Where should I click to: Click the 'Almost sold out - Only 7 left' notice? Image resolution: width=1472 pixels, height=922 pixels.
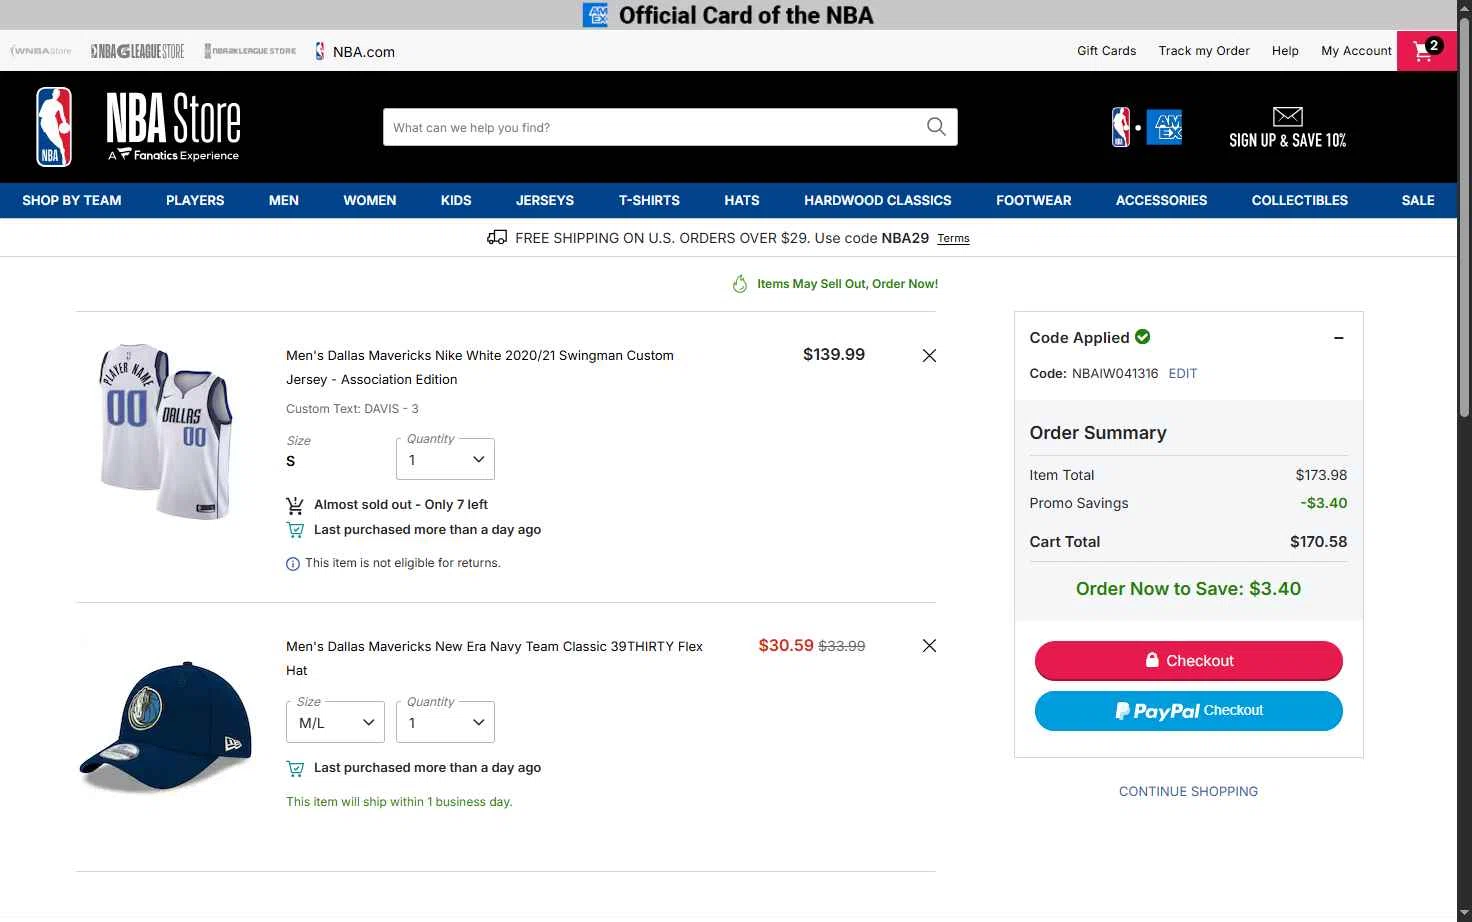401,505
